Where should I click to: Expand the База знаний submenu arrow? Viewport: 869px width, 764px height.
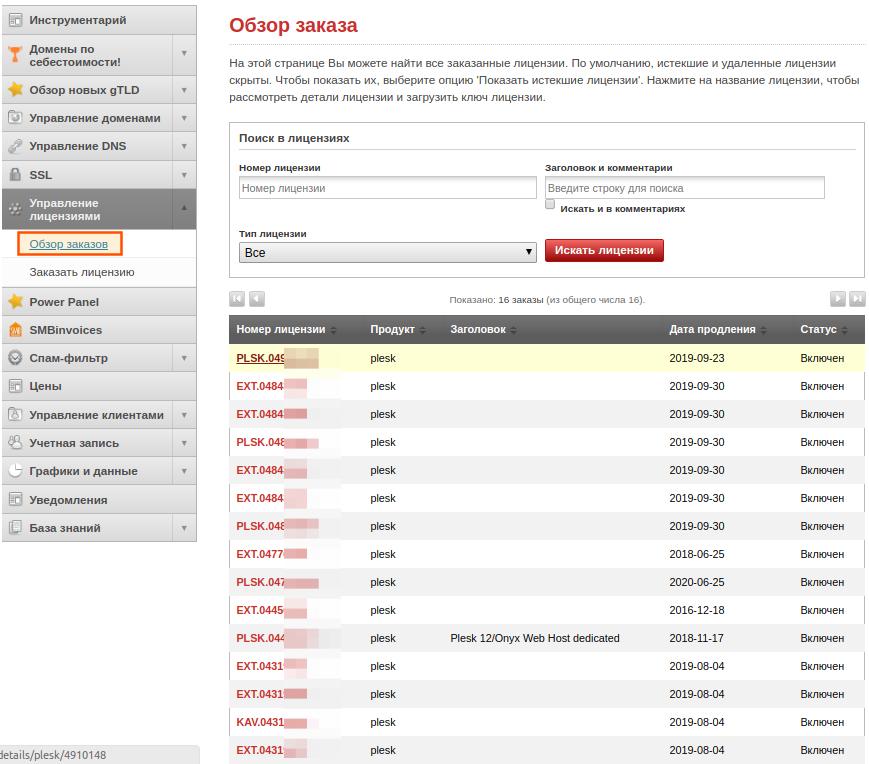(184, 528)
